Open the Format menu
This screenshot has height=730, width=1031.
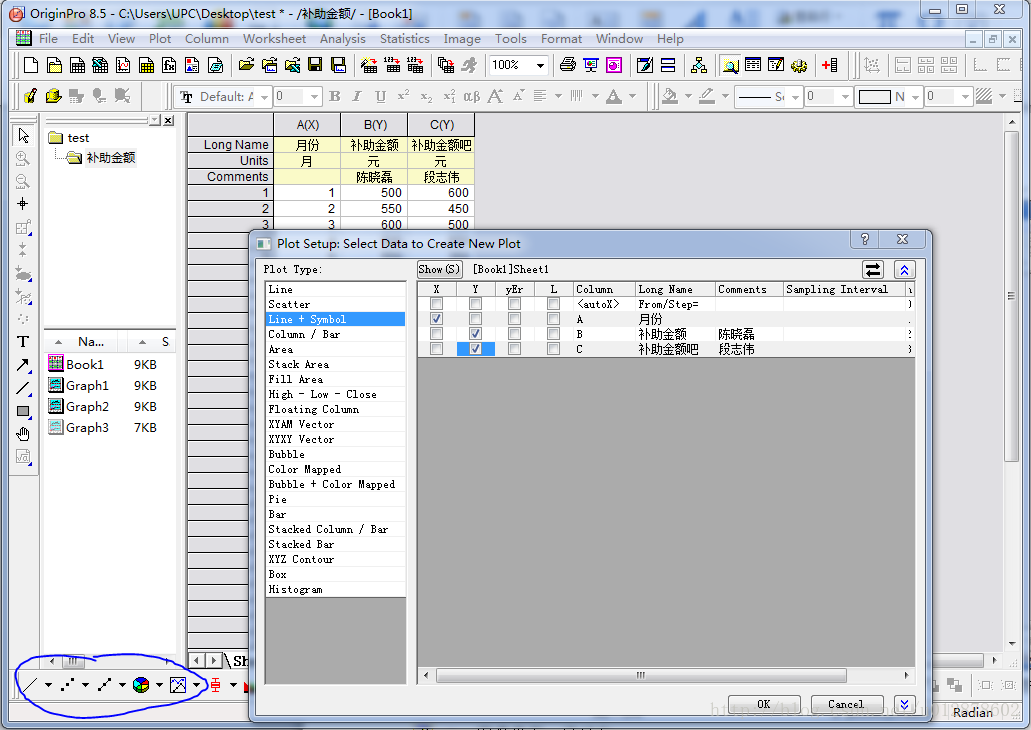pos(561,39)
